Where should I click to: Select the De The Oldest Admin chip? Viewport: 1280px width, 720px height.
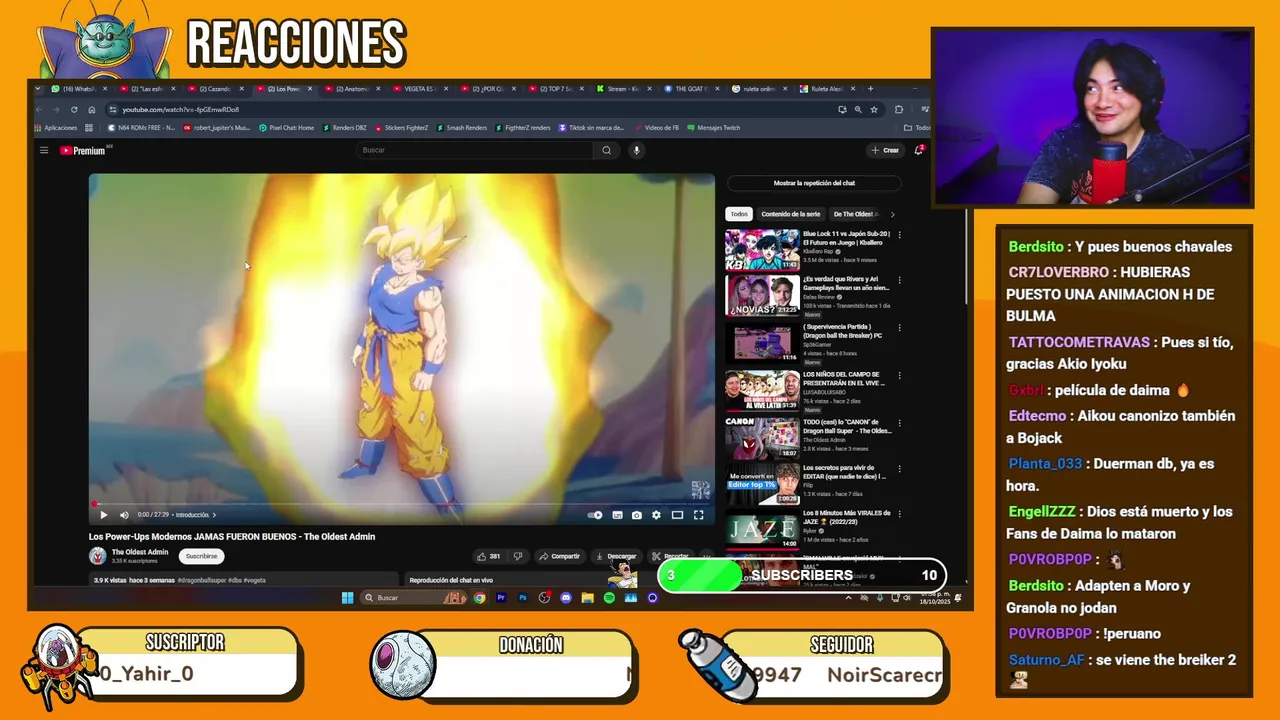pos(855,214)
